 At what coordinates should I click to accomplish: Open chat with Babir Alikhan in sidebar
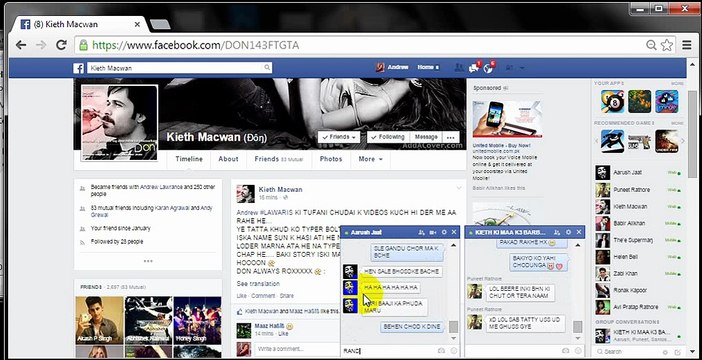coord(638,223)
